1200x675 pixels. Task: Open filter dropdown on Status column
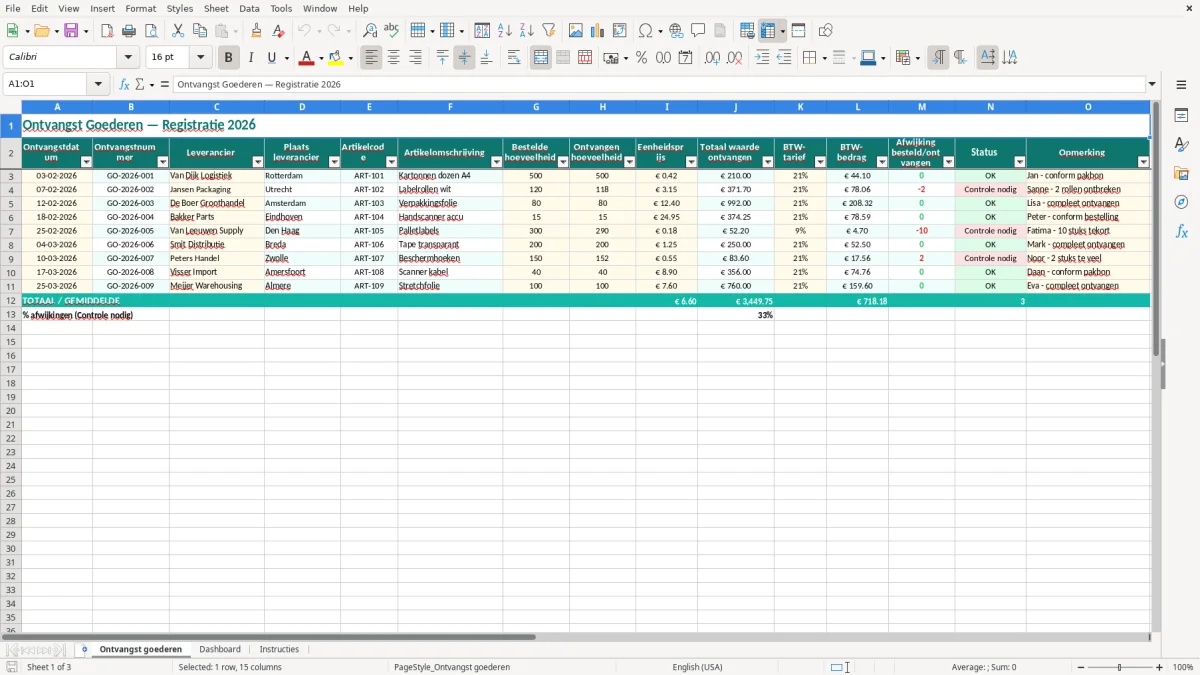pyautogui.click(x=1019, y=162)
